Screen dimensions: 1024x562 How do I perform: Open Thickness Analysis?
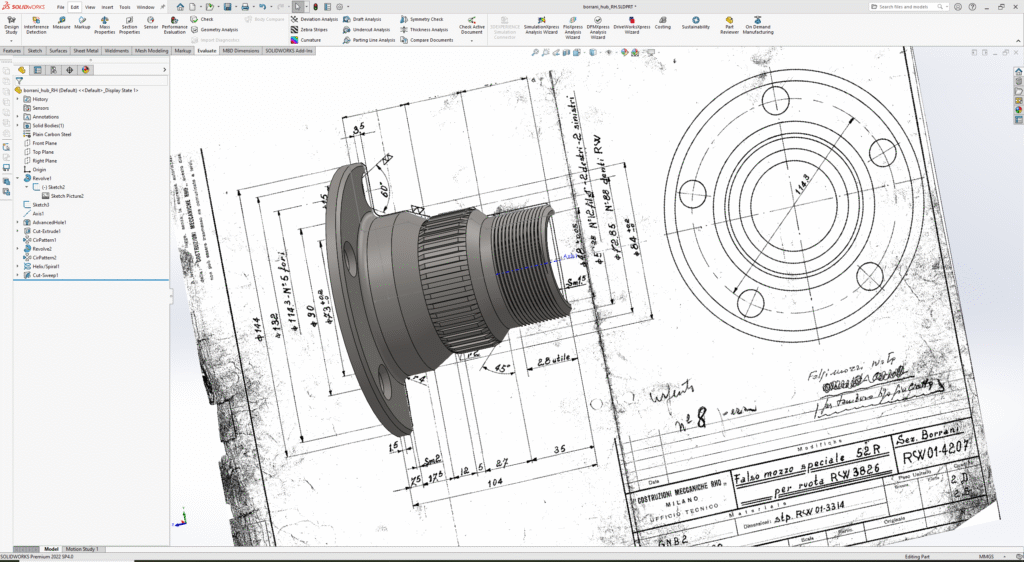pos(424,30)
